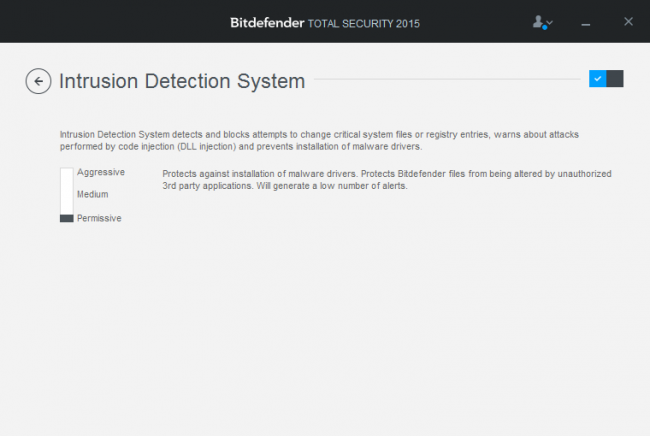Click the Bitdefender logo in title bar
Image resolution: width=650 pixels, height=436 pixels.
point(269,21)
